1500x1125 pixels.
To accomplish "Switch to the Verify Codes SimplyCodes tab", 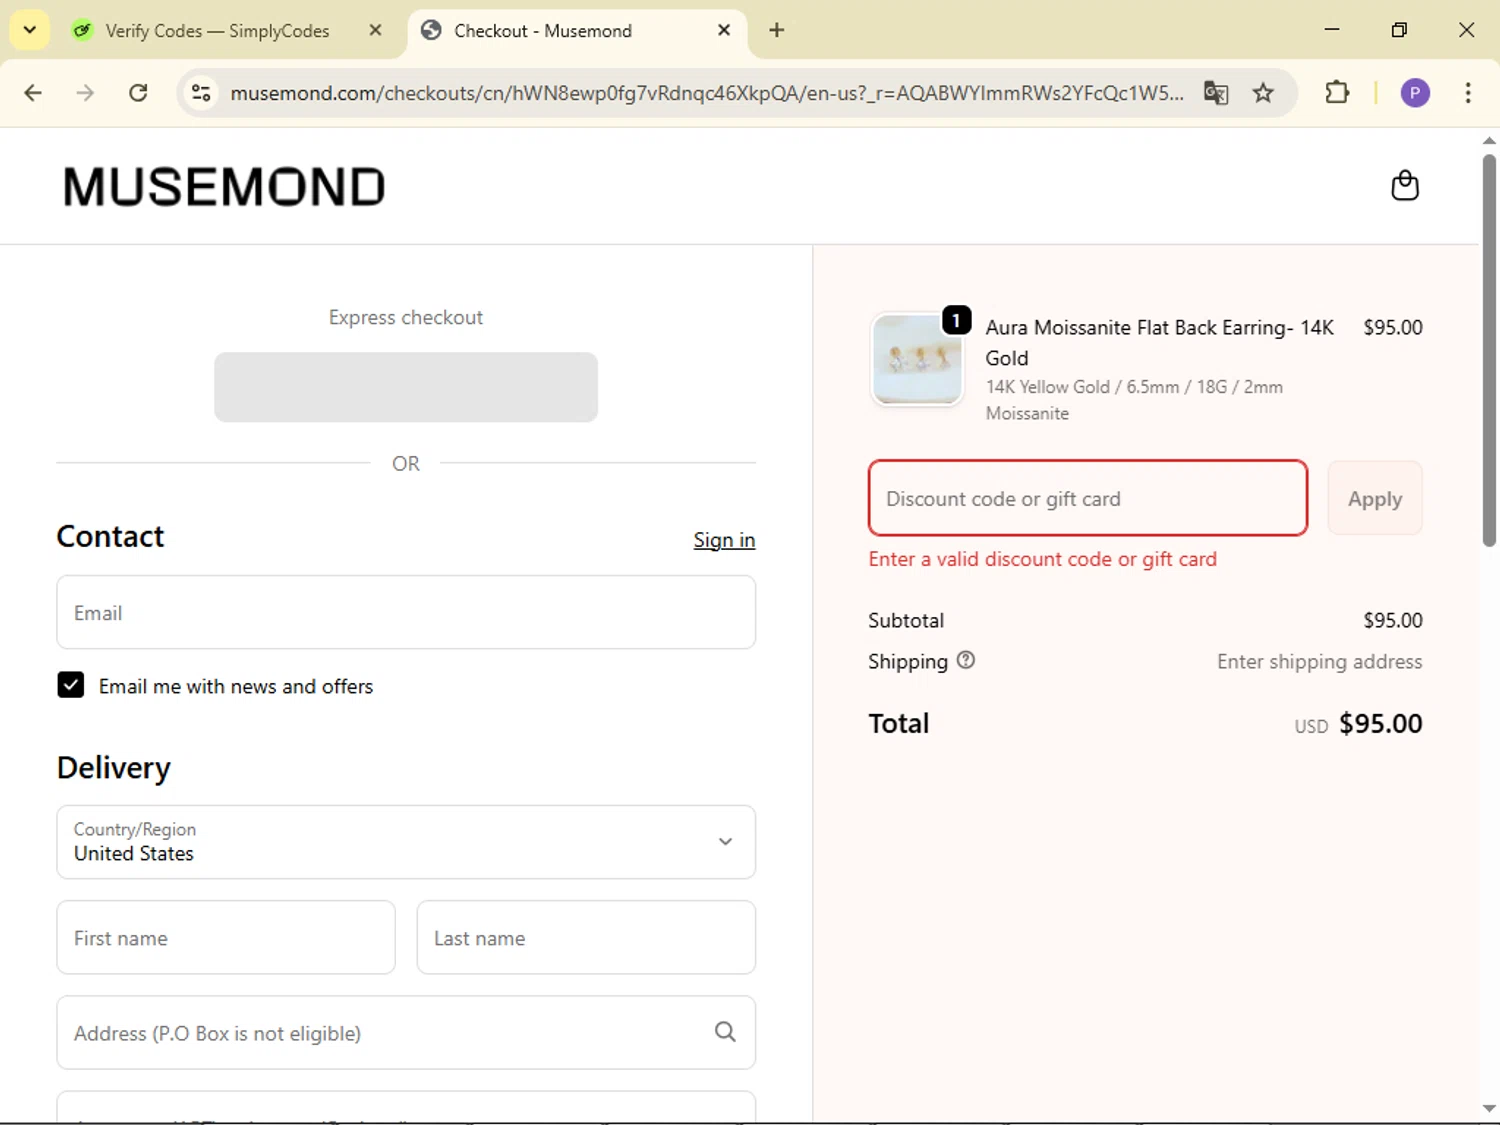I will pos(215,31).
